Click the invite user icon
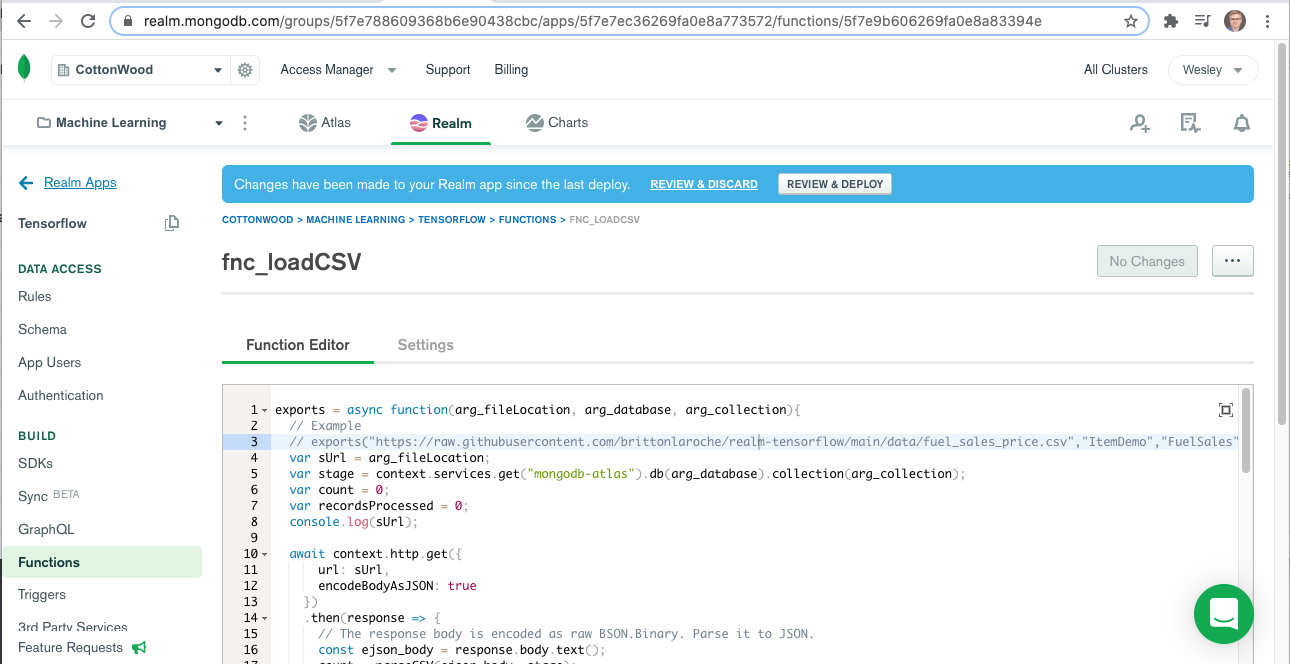The width and height of the screenshot is (1290, 664). [x=1140, y=123]
